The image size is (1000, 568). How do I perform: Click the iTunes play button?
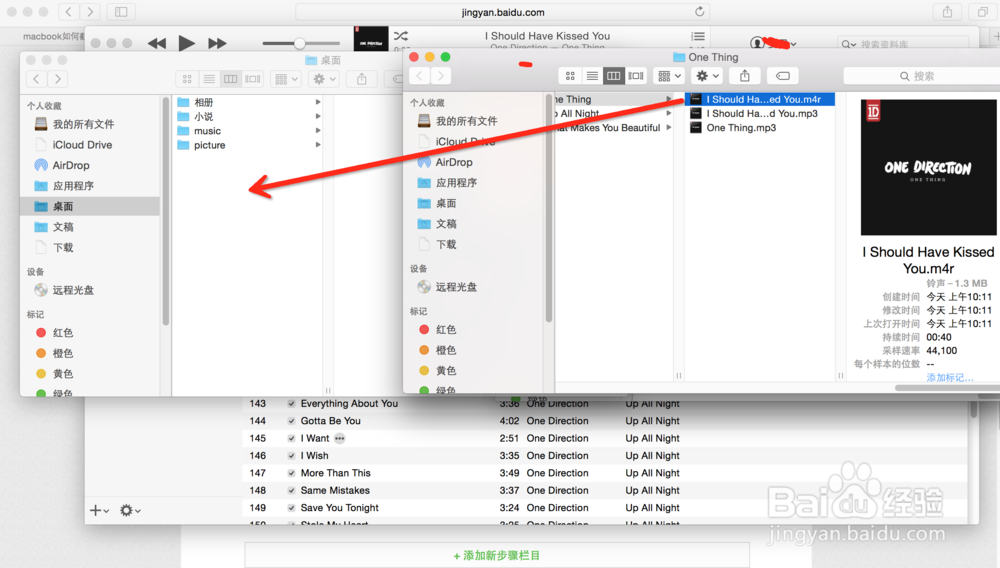186,43
